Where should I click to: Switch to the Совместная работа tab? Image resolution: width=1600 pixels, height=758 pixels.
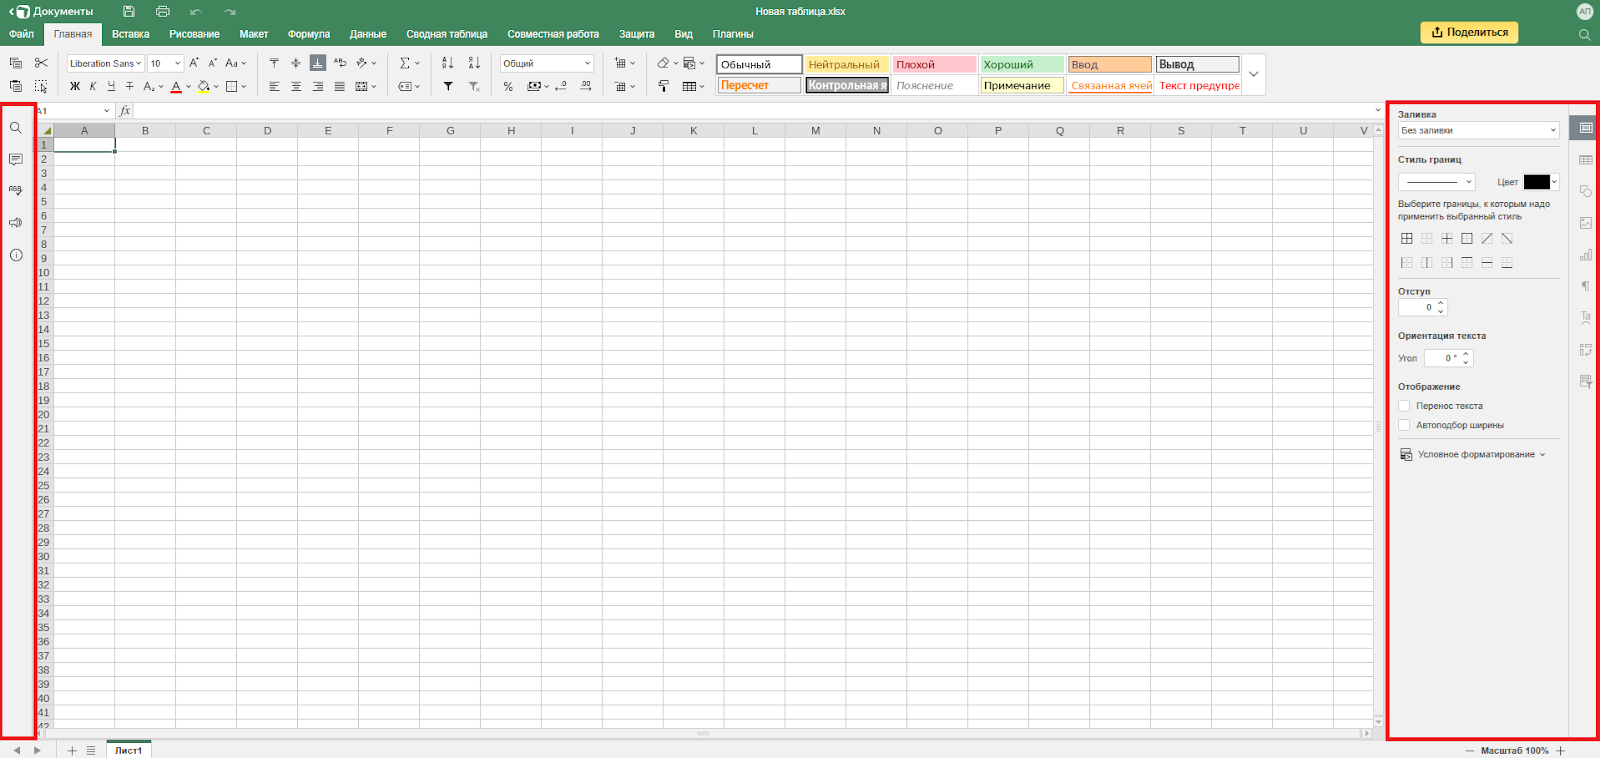point(553,34)
